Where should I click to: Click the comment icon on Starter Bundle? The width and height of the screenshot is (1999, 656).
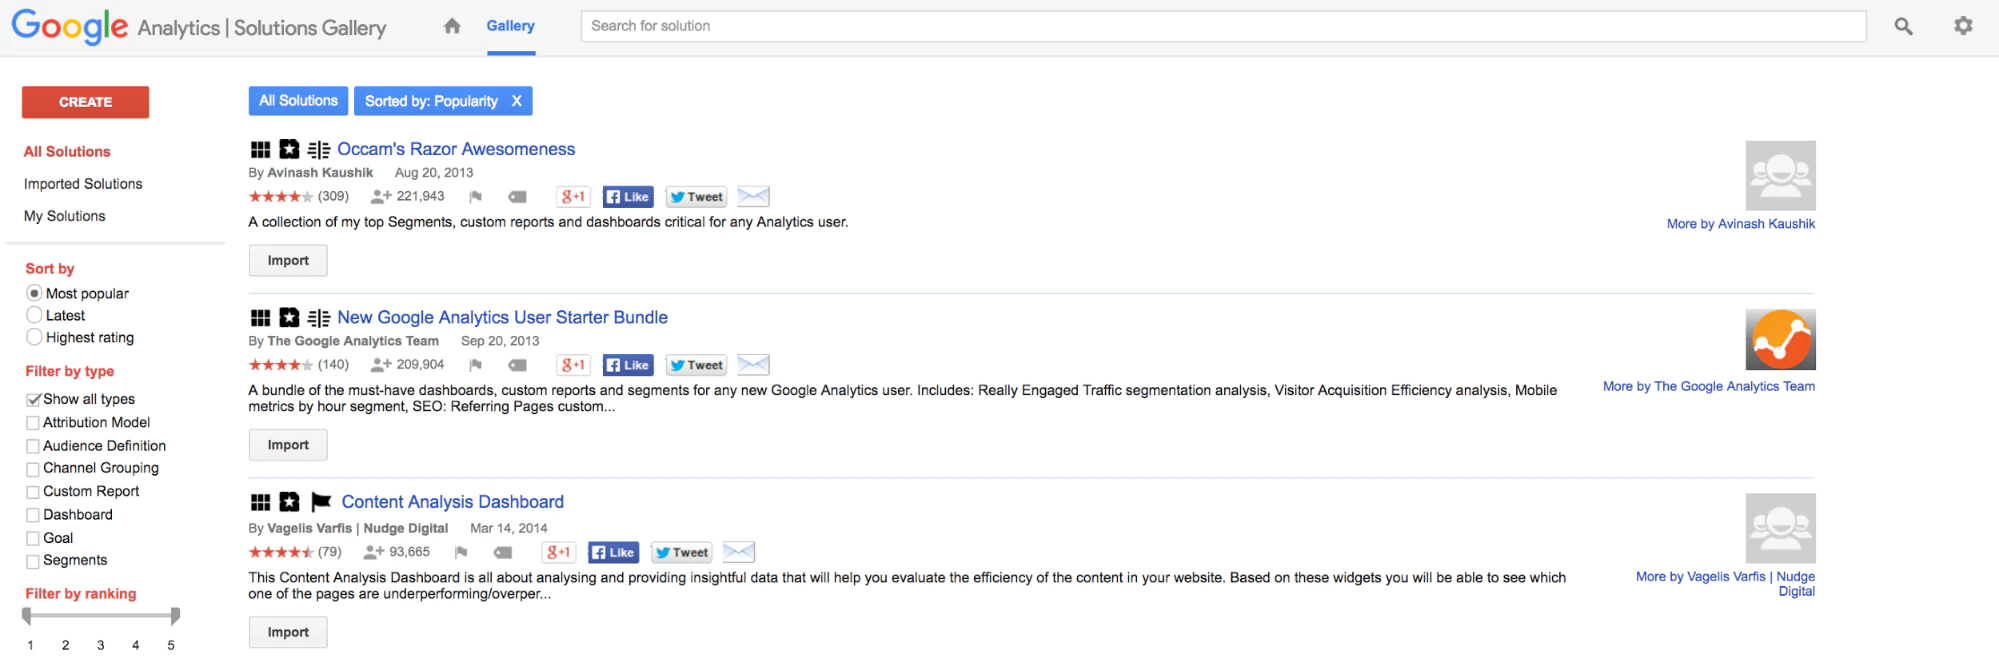coord(517,365)
